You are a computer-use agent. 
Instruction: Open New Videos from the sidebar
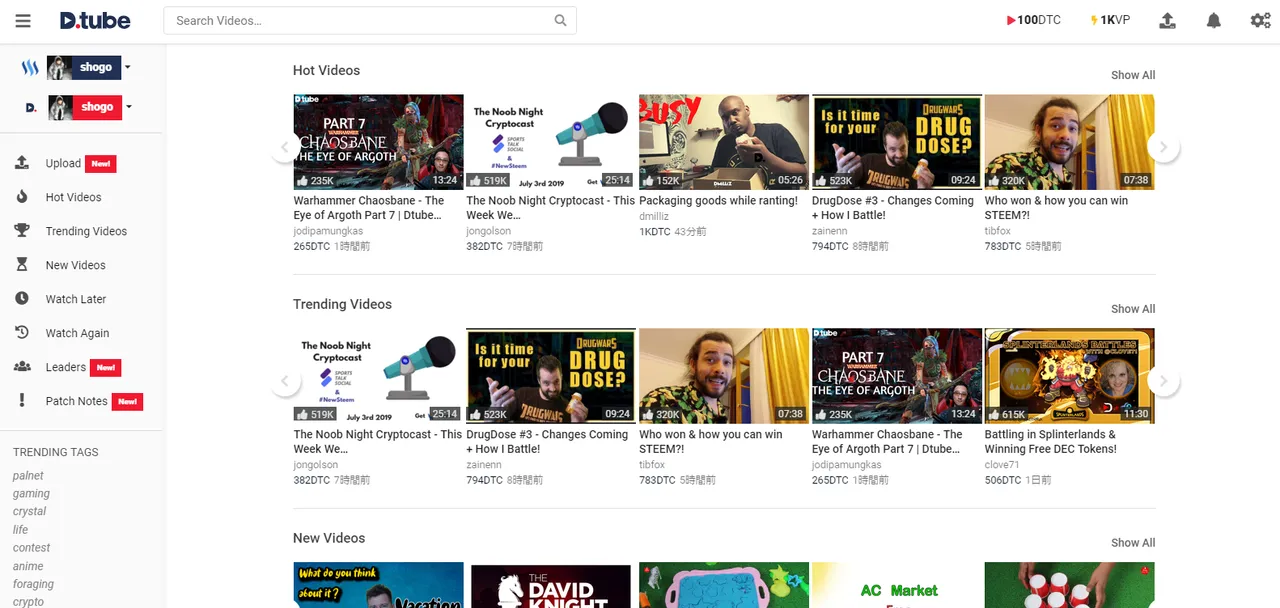pyautogui.click(x=75, y=265)
